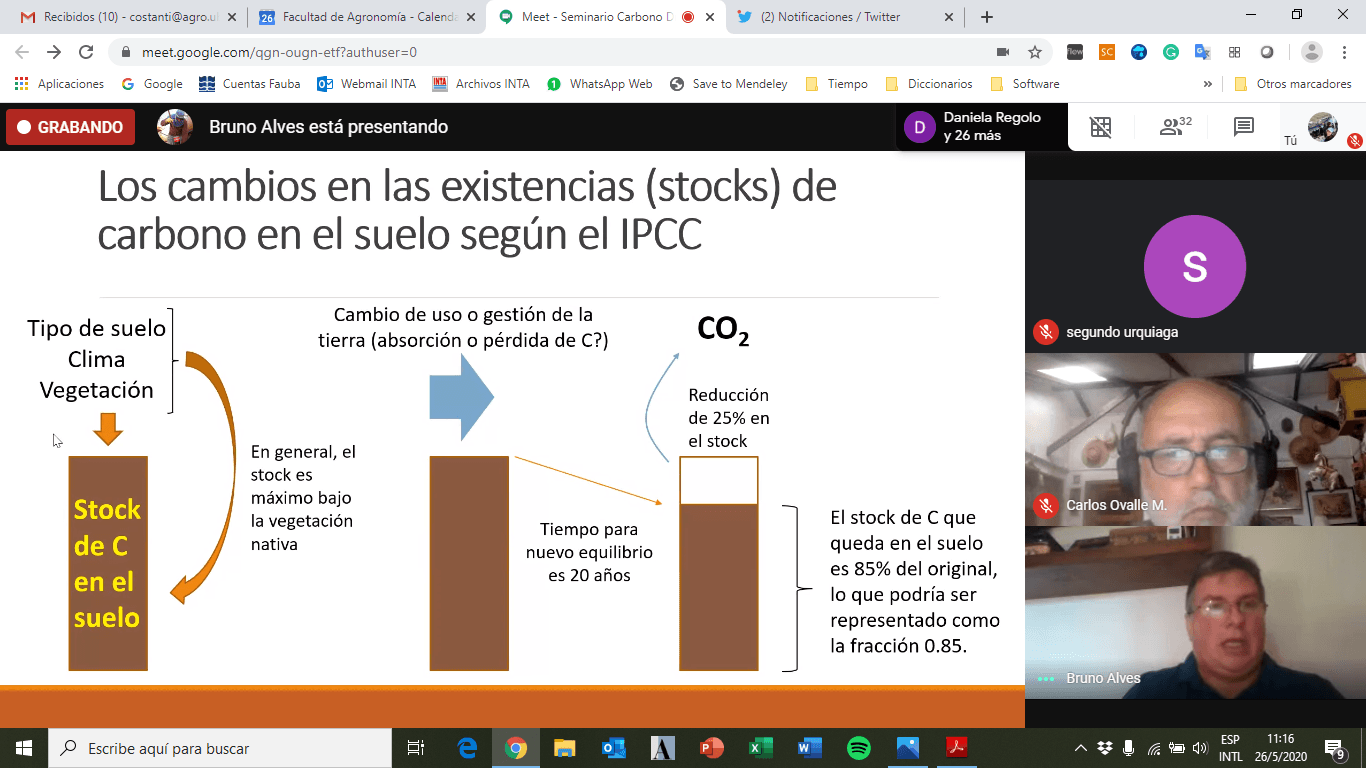1366x768 pixels.
Task: Click the Grammarly extension icon
Action: (1171, 52)
